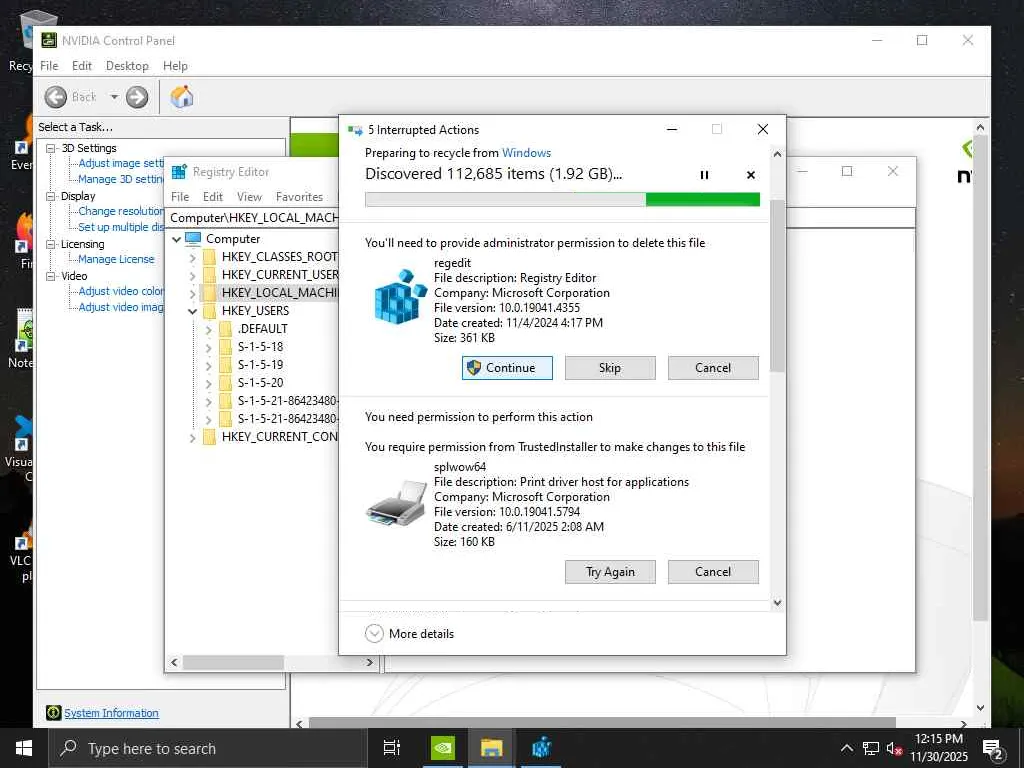Image resolution: width=1024 pixels, height=768 pixels.
Task: Open the View menu in Registry Editor
Action: tap(249, 197)
